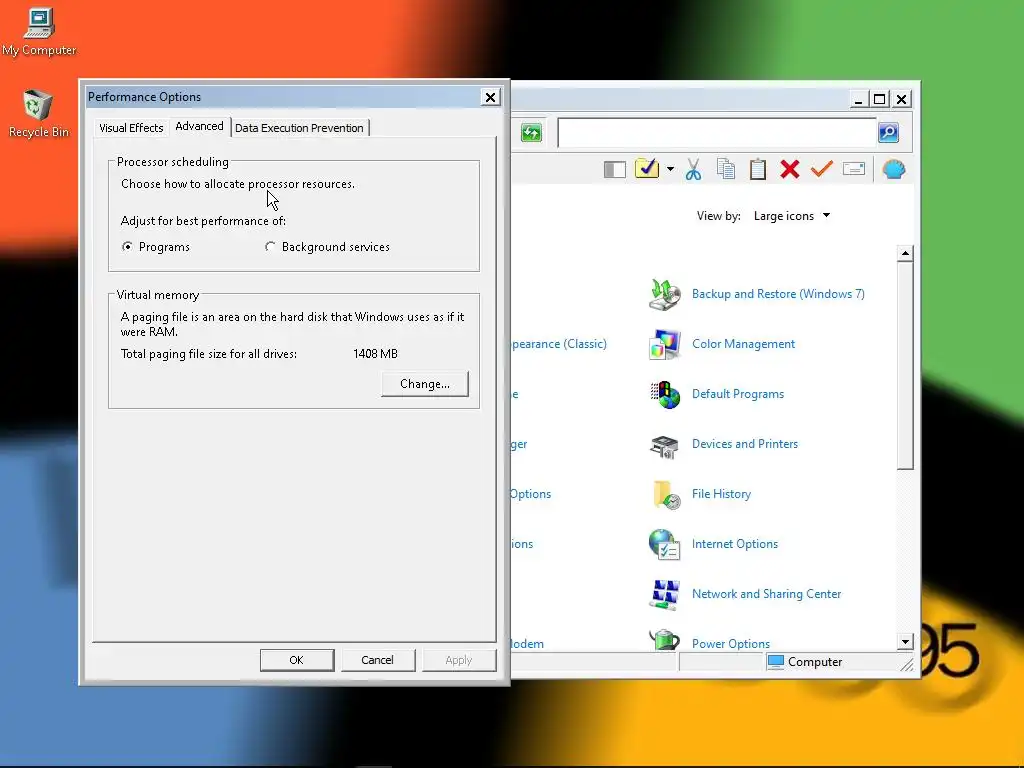Viewport: 1024px width, 768px height.
Task: Open Backup and Restore (Windows 7) link
Action: (778, 294)
